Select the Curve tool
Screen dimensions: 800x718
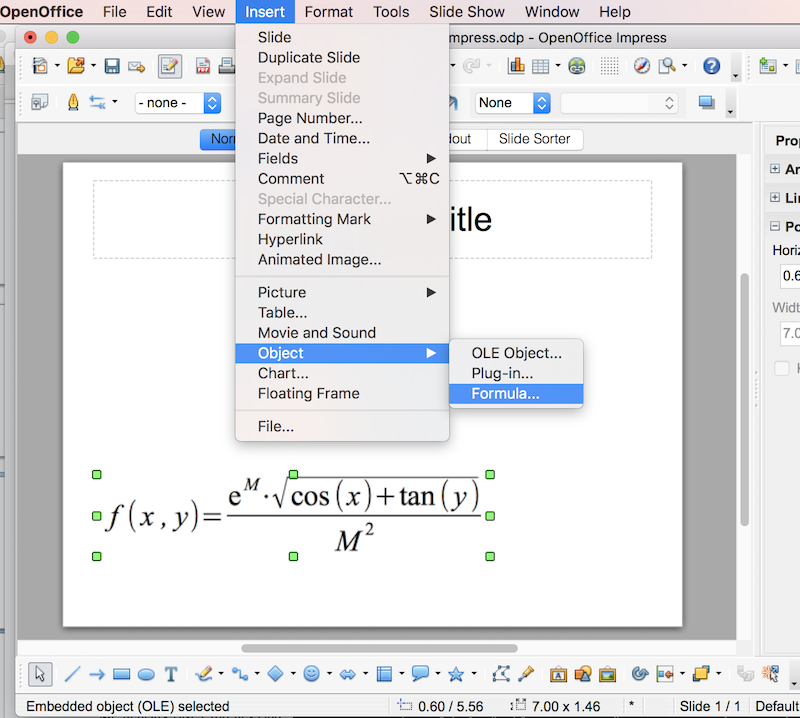[x=205, y=674]
